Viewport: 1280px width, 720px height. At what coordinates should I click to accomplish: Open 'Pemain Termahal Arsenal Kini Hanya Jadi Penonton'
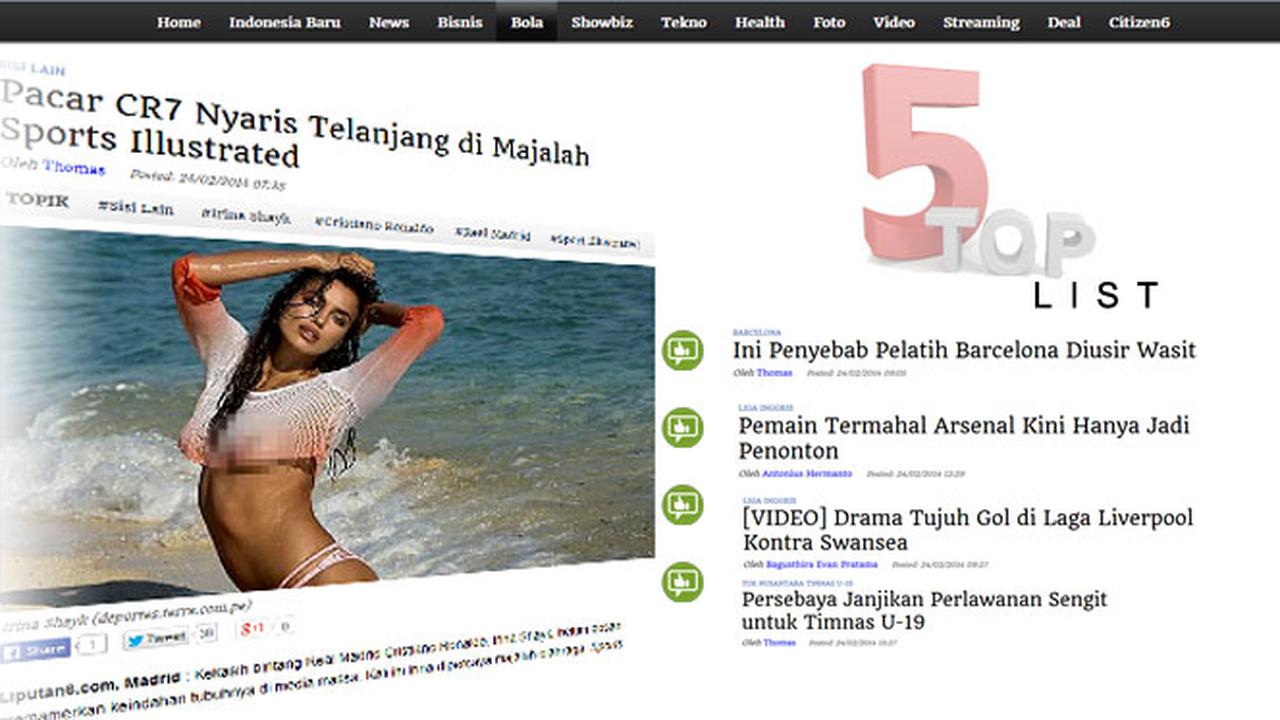pyautogui.click(x=964, y=438)
